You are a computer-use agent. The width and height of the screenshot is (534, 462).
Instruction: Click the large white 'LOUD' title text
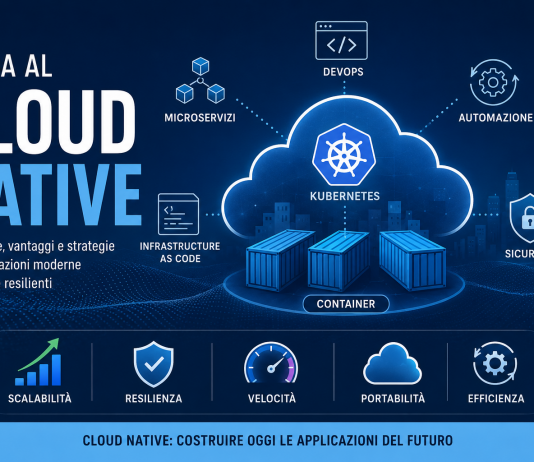point(68,122)
